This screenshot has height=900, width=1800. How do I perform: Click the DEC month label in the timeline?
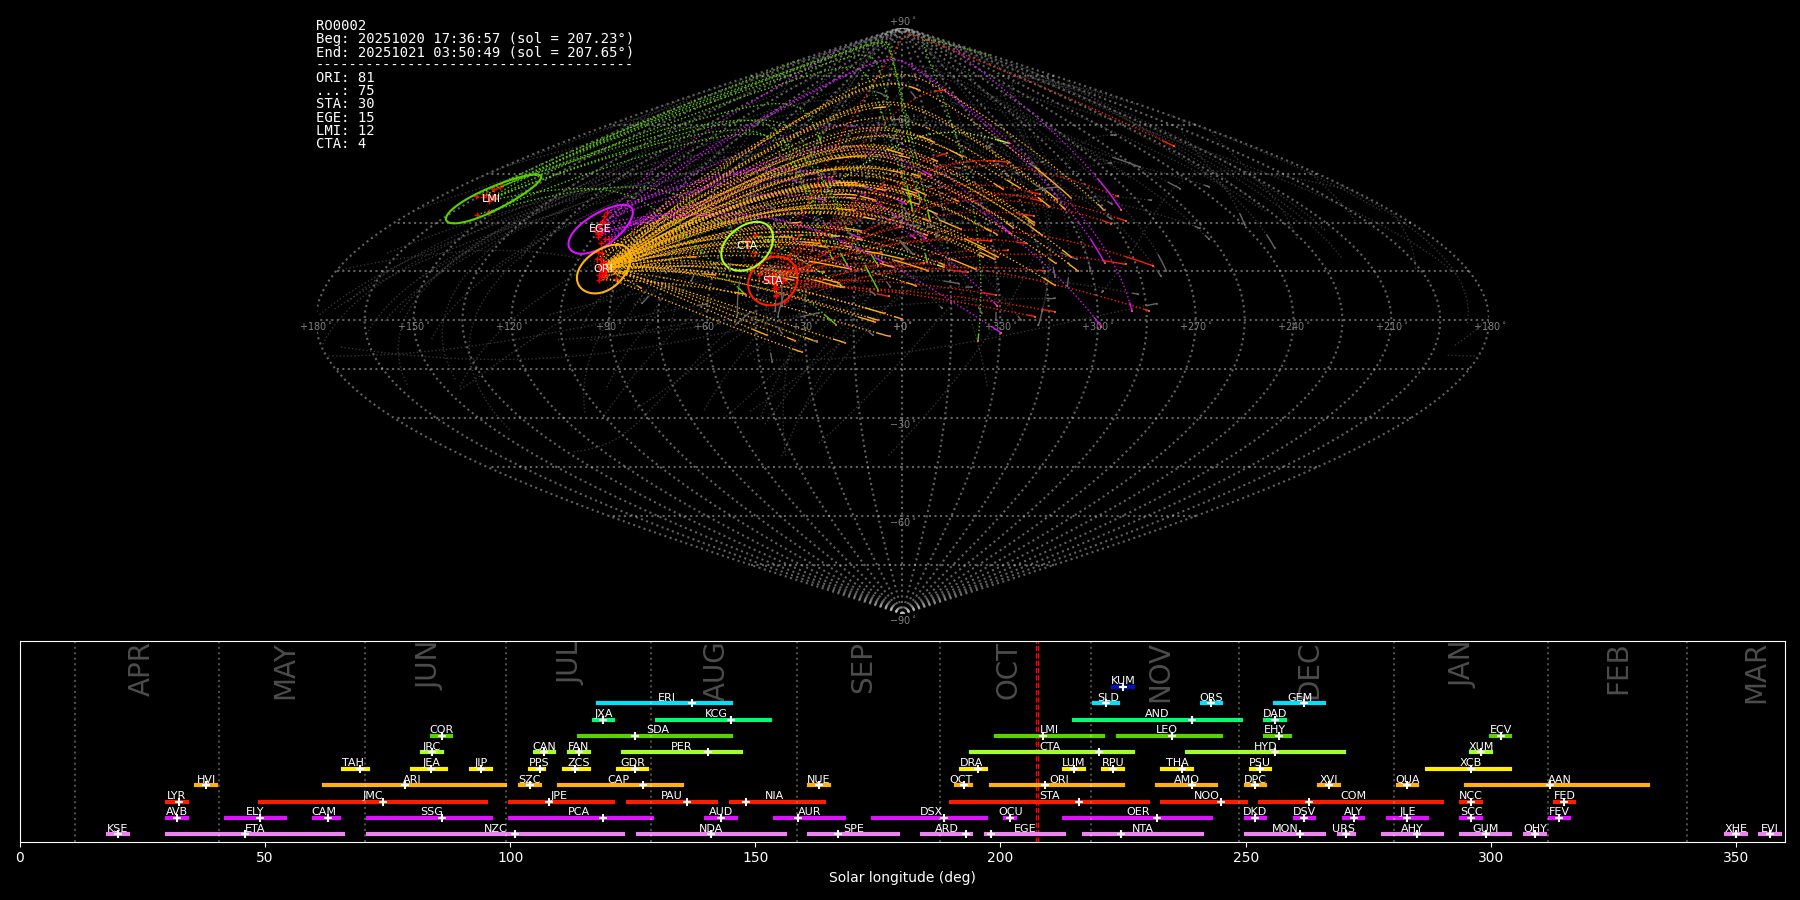1309,673
